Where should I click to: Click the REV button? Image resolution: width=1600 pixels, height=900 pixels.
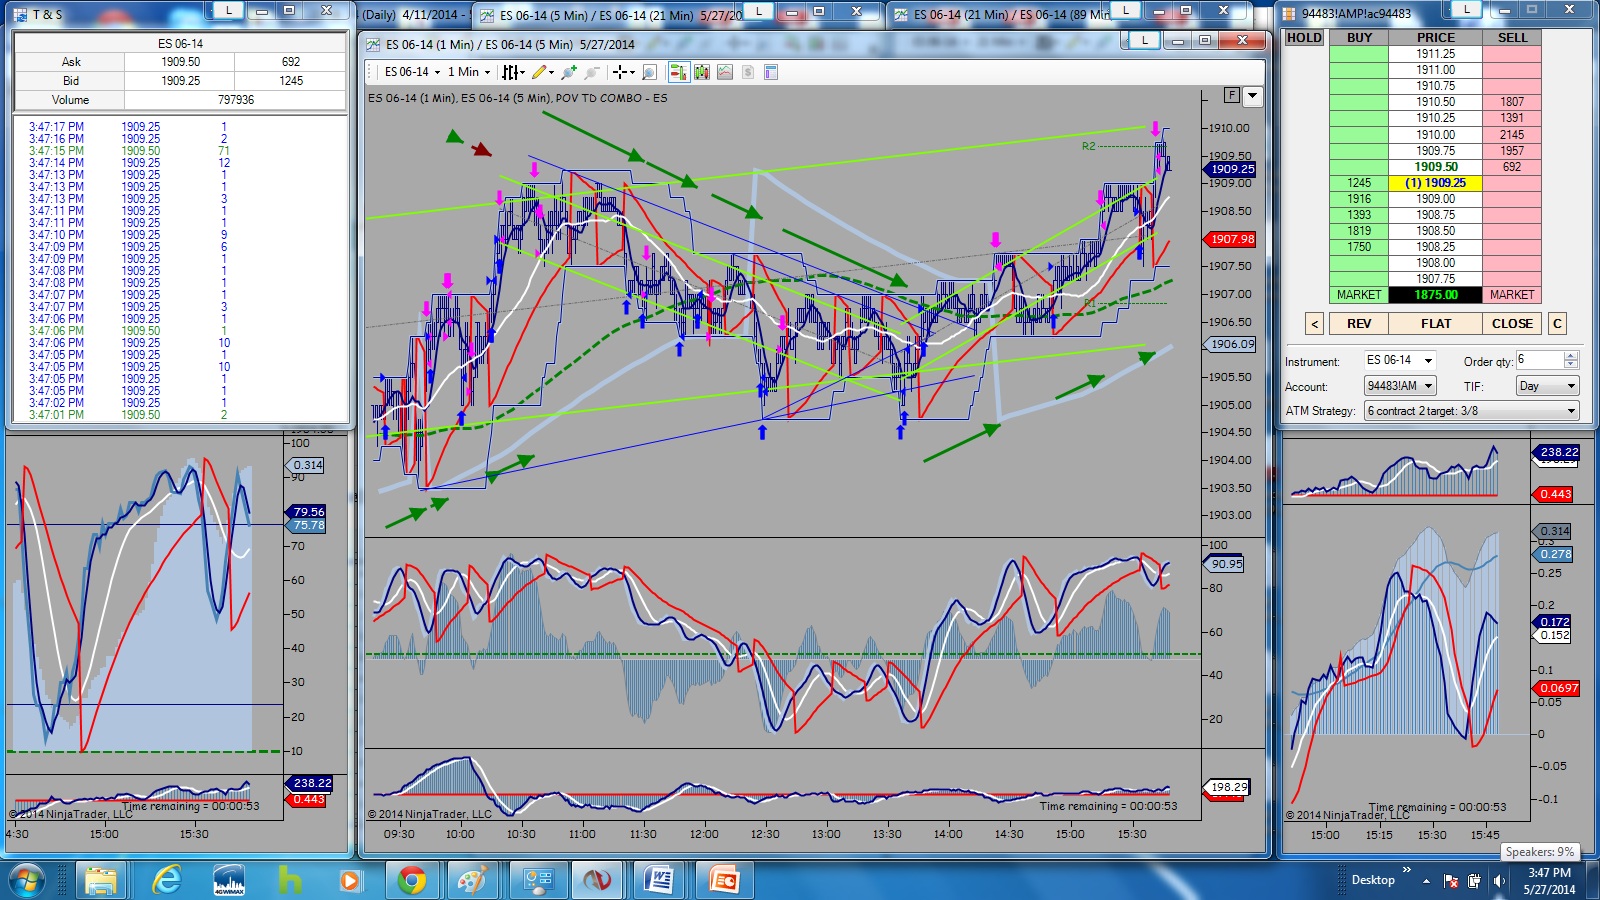tap(1359, 324)
